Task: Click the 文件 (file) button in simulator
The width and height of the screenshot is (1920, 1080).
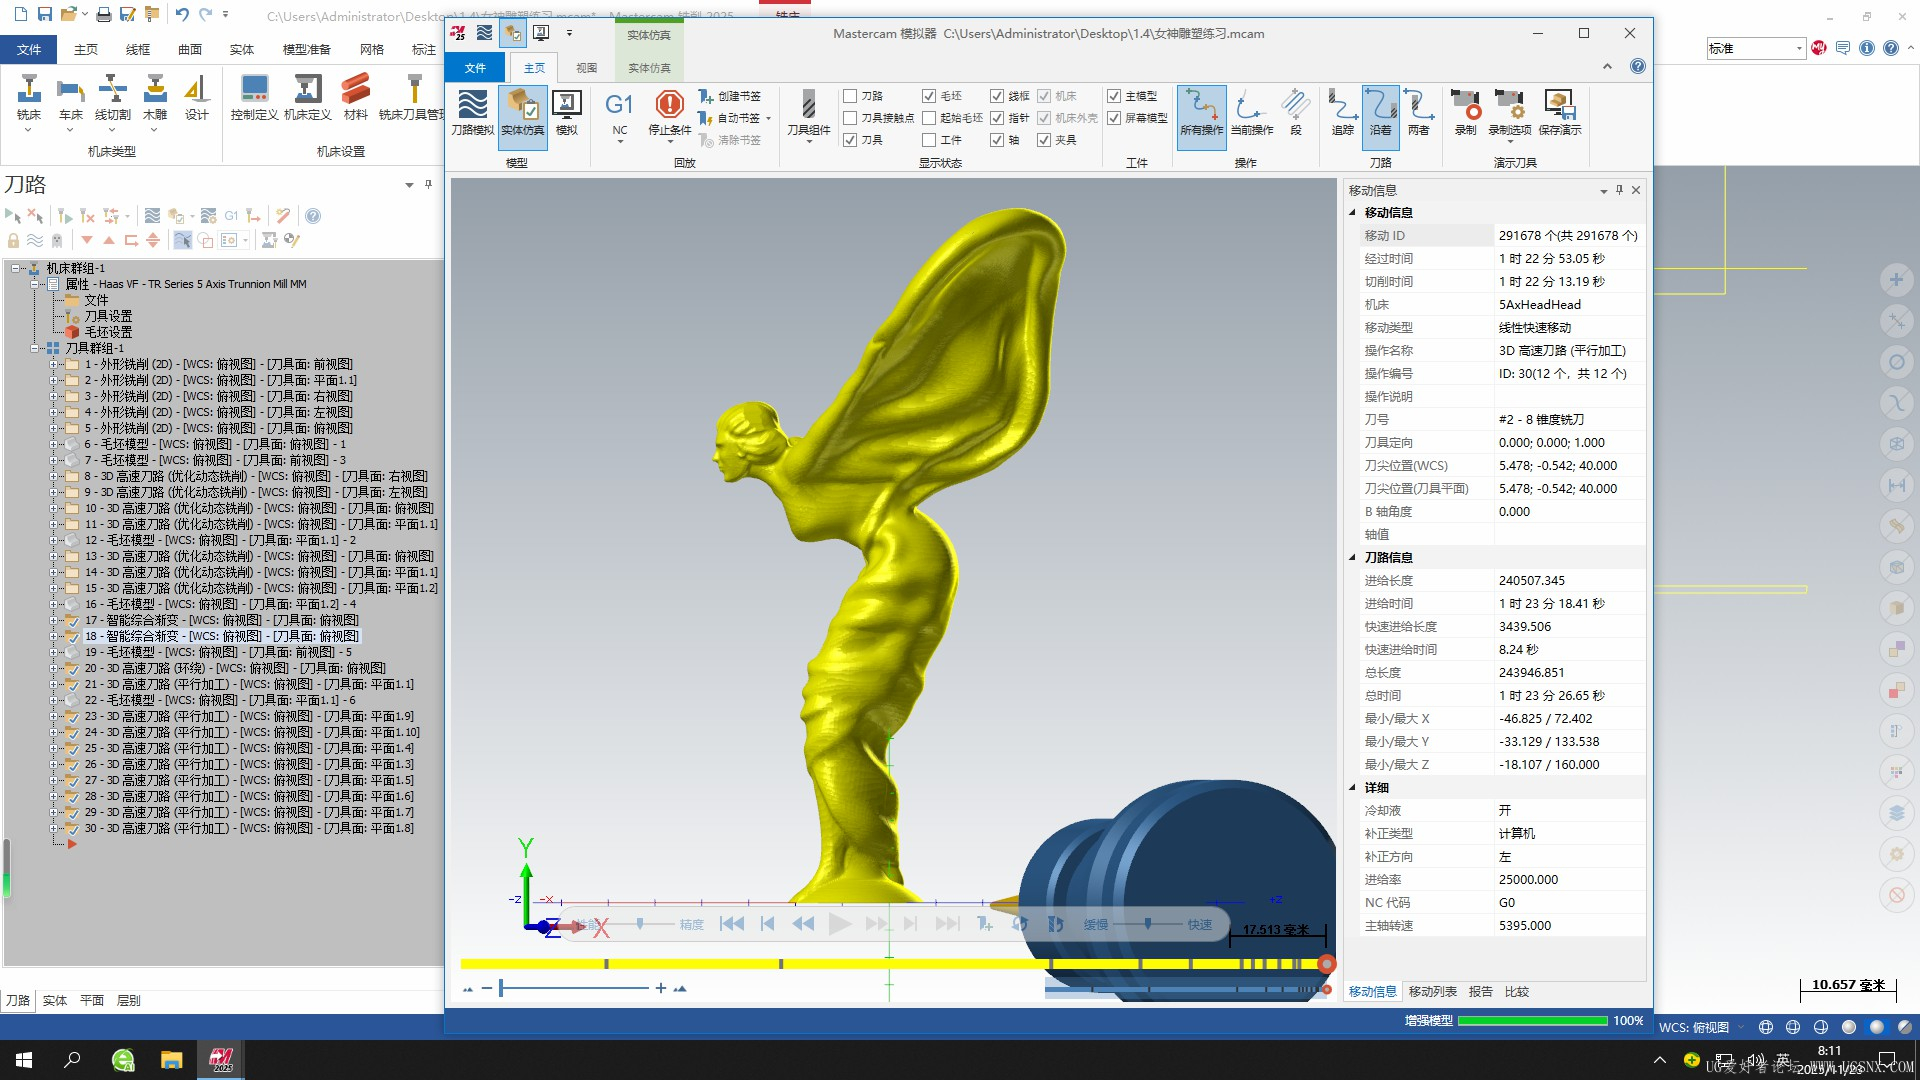Action: pos(475,68)
